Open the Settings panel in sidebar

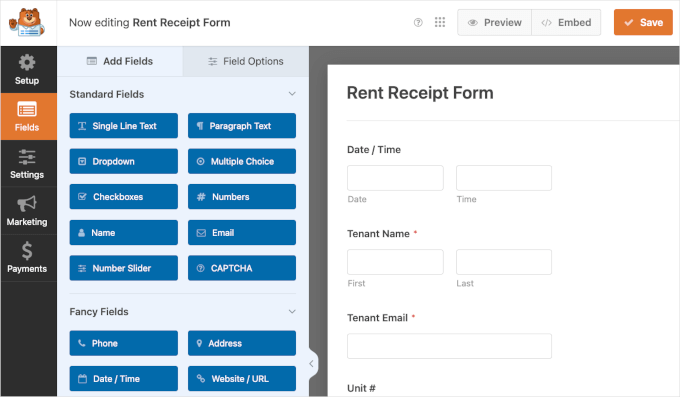[x=27, y=164]
